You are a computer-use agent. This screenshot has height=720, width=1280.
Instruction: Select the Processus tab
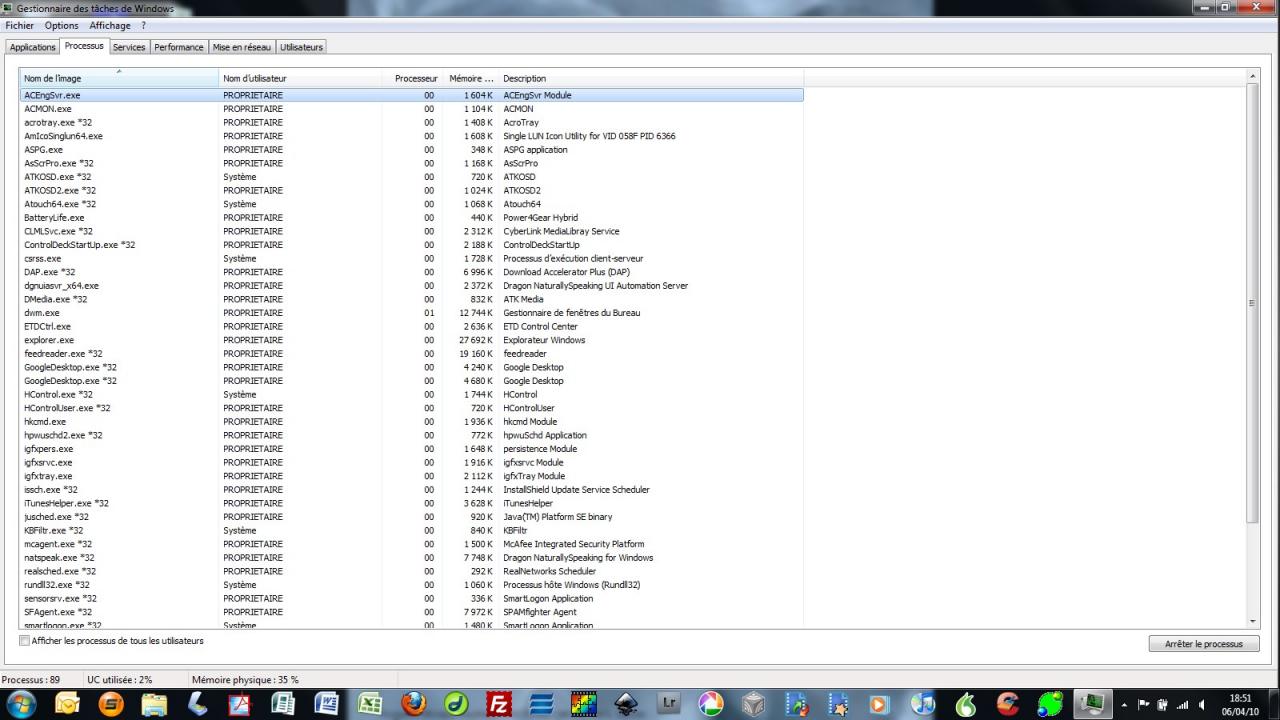pyautogui.click(x=84, y=46)
